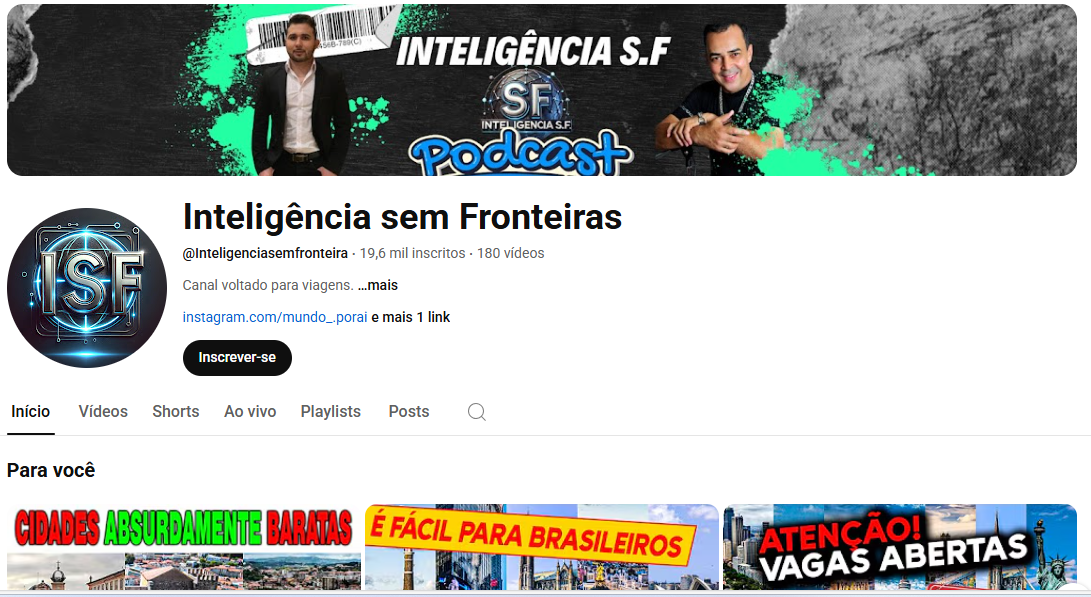Select the Ao vivo tab
This screenshot has height=597, width=1091.
(250, 412)
